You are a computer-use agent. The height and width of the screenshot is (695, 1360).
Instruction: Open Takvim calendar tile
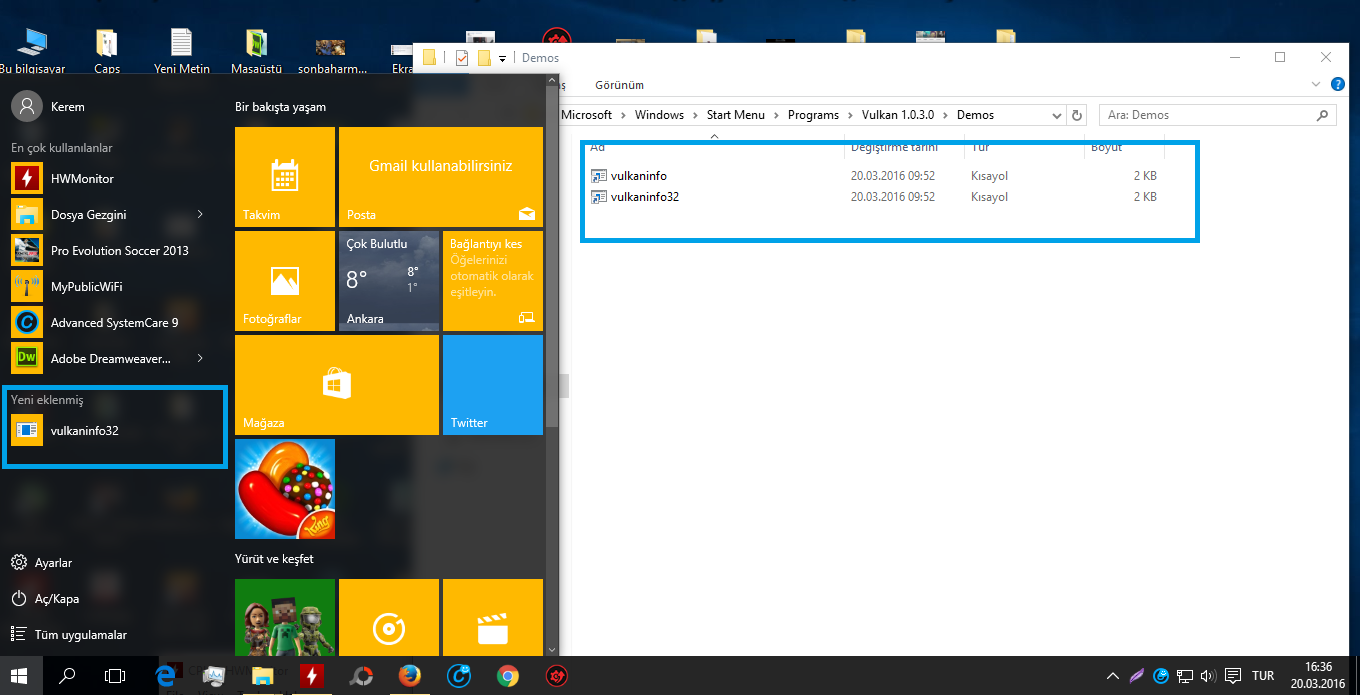pyautogui.click(x=285, y=177)
